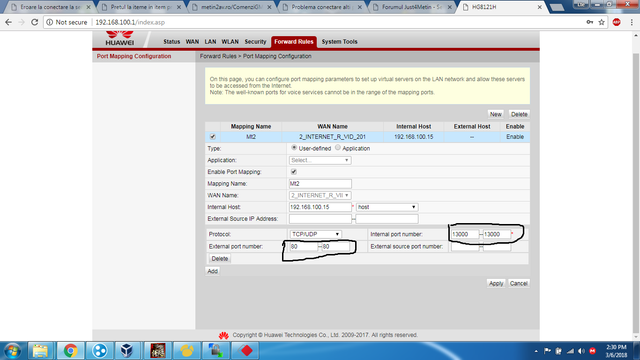Click the first External Source IP field

tap(320, 219)
